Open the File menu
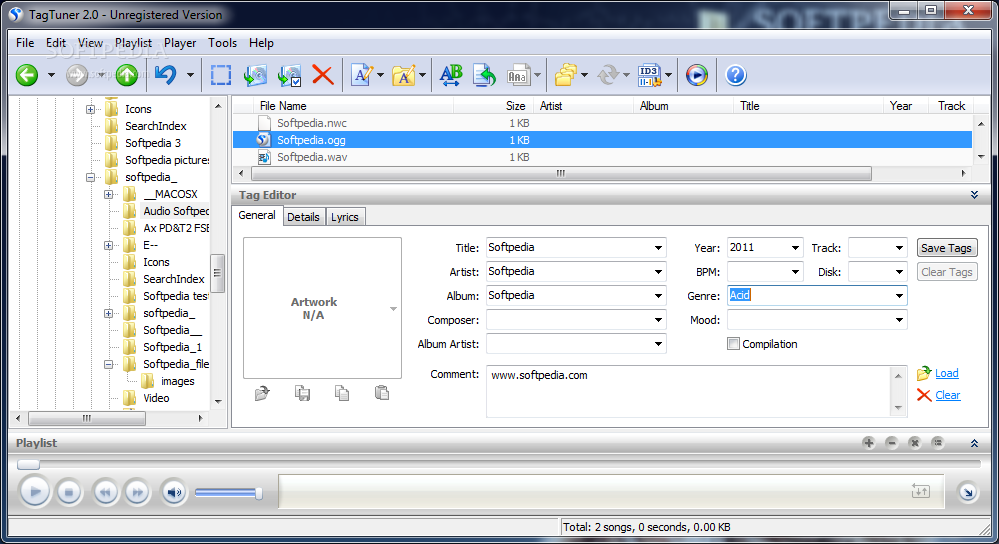999x544 pixels. [x=25, y=43]
